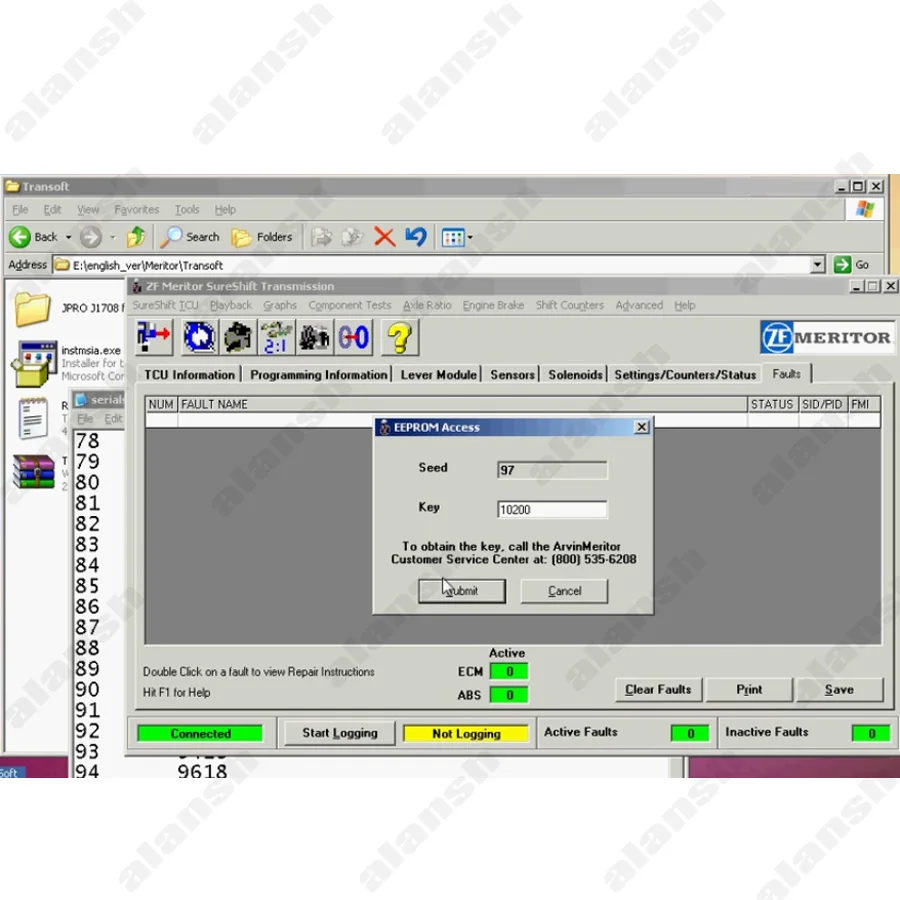Switch to the Programming Information tab
Viewport: 900px width, 900px height.
click(319, 375)
